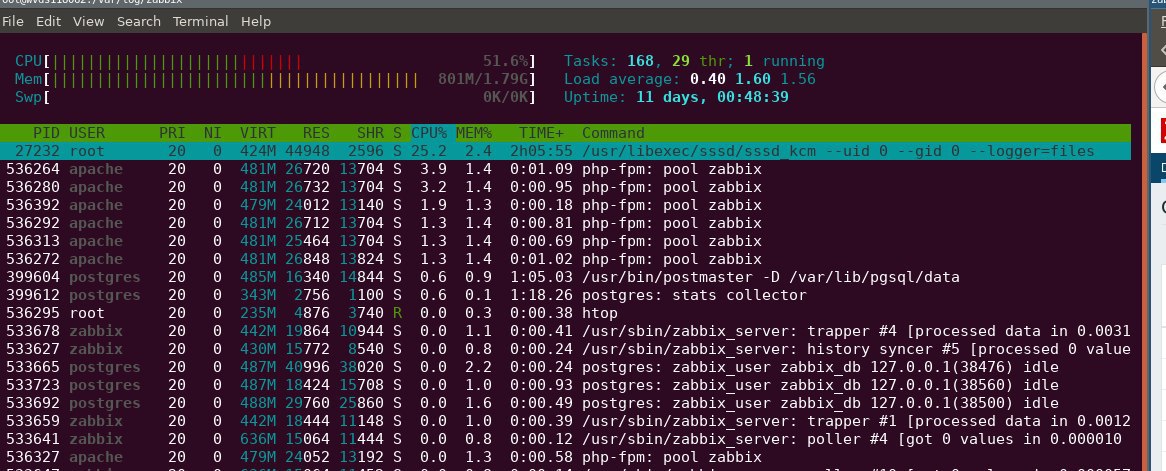
Task: Select zabbix_server trapper #4 process row
Action: (565, 331)
